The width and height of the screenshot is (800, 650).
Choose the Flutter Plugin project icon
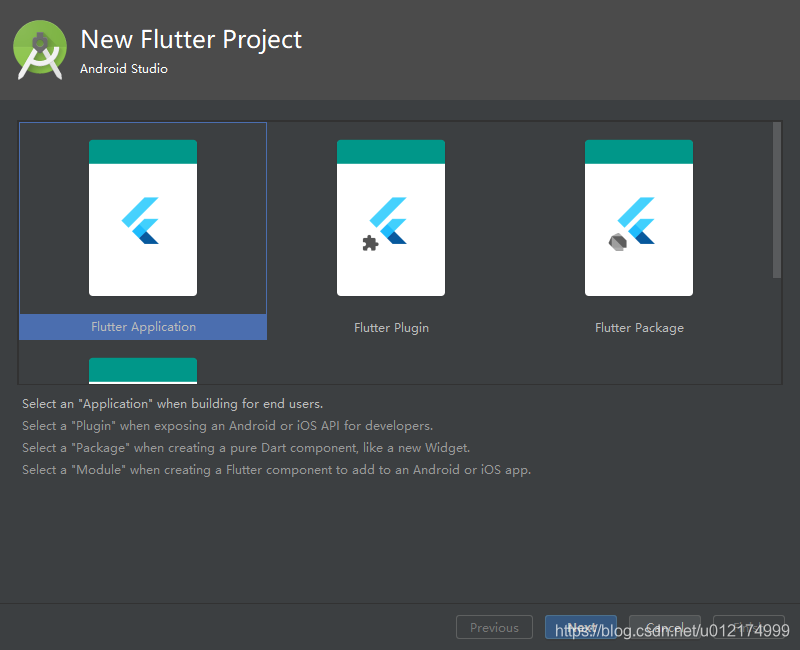(x=391, y=218)
